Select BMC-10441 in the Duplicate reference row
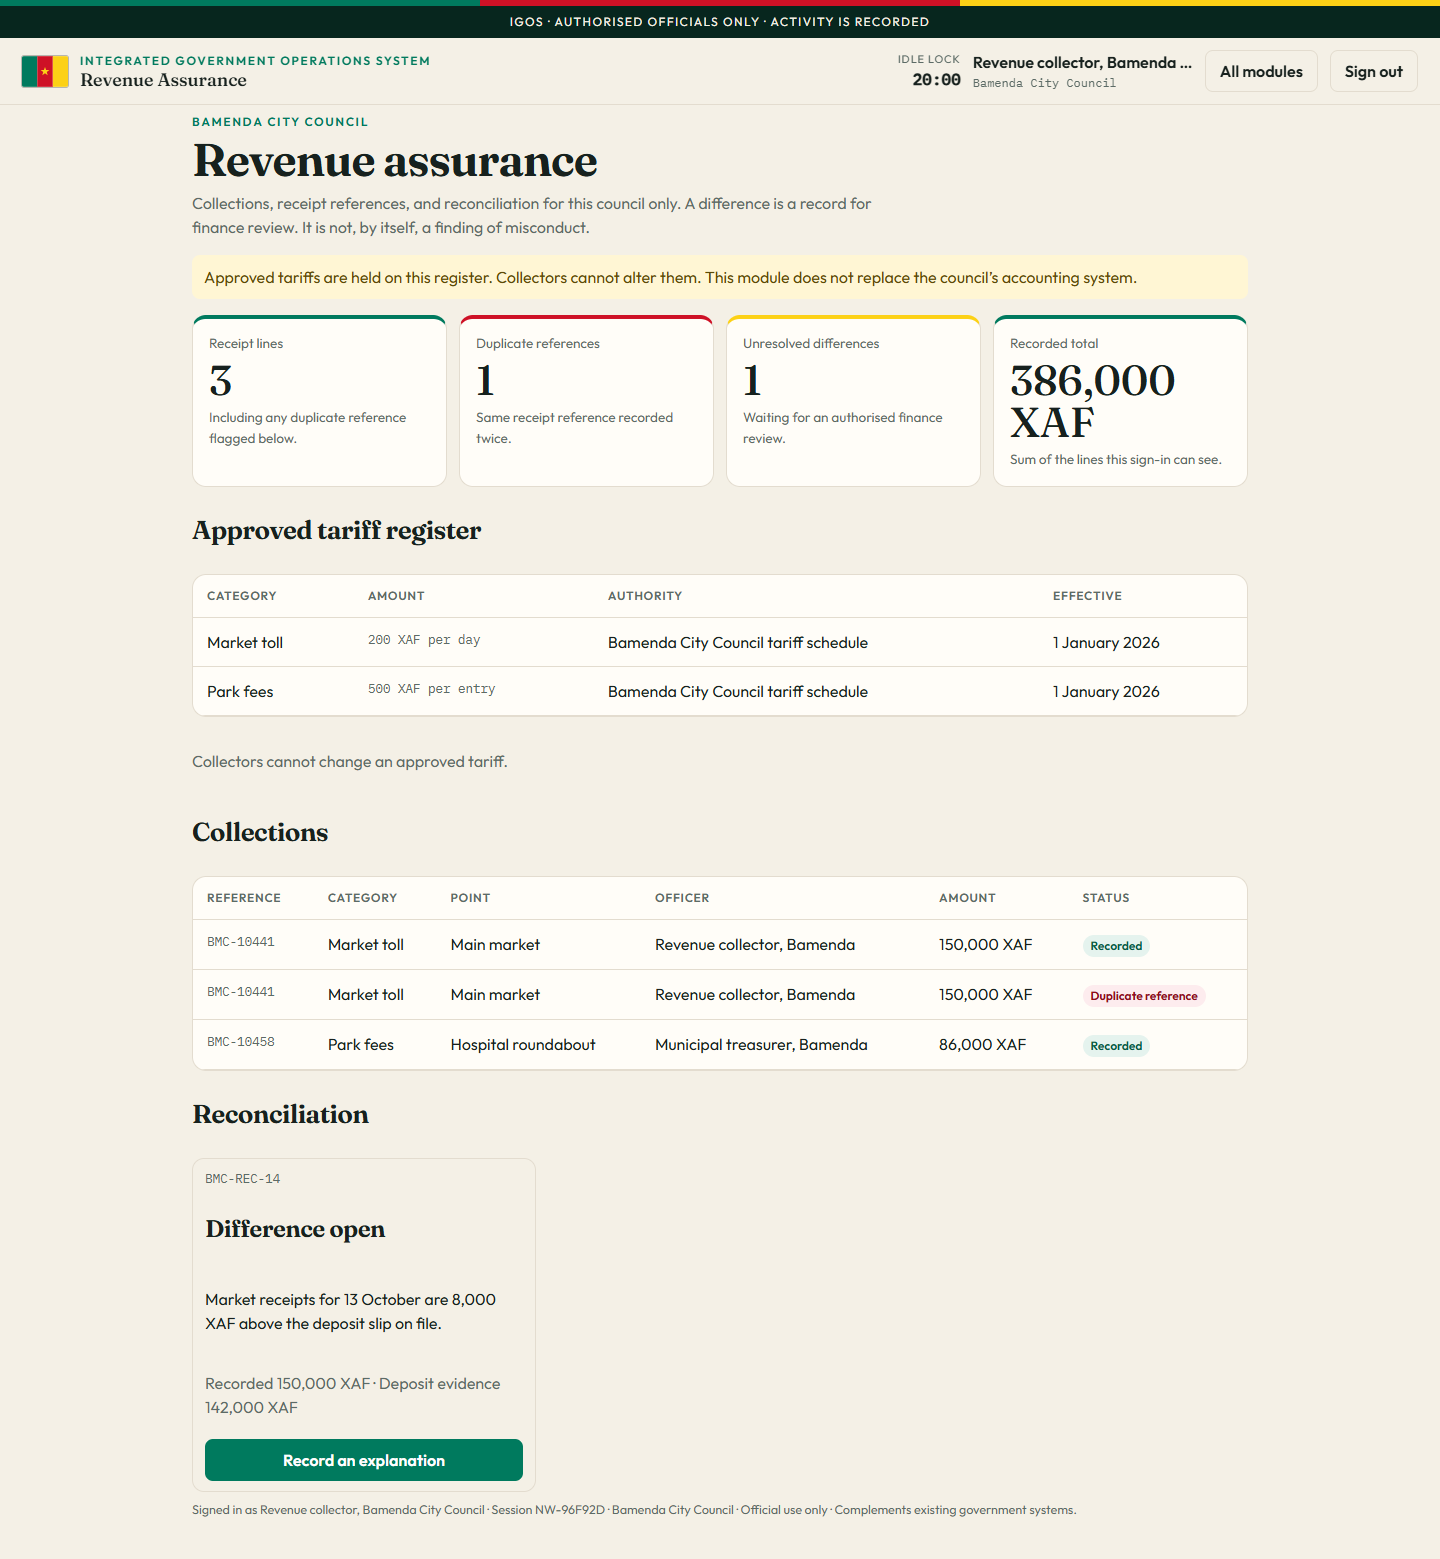 pos(241,992)
